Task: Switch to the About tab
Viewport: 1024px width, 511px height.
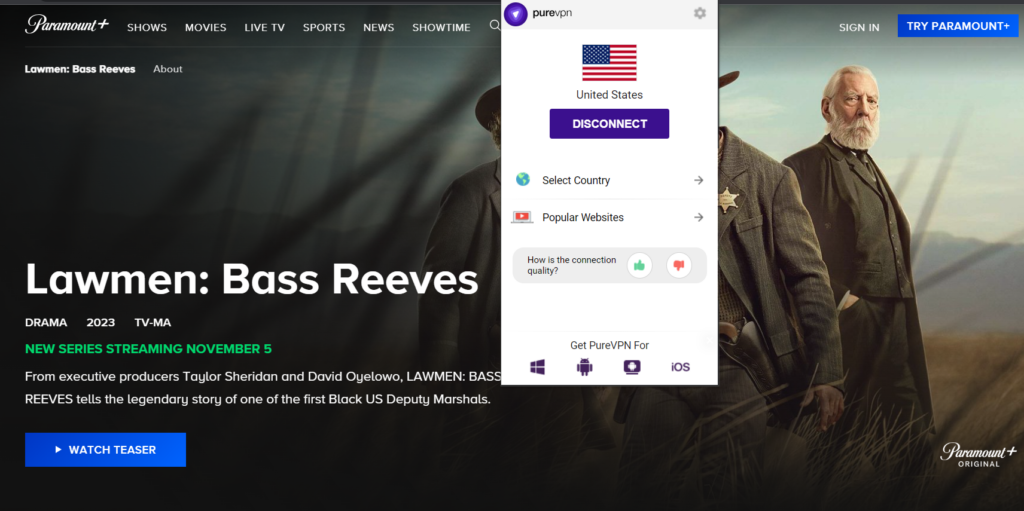Action: tap(168, 69)
